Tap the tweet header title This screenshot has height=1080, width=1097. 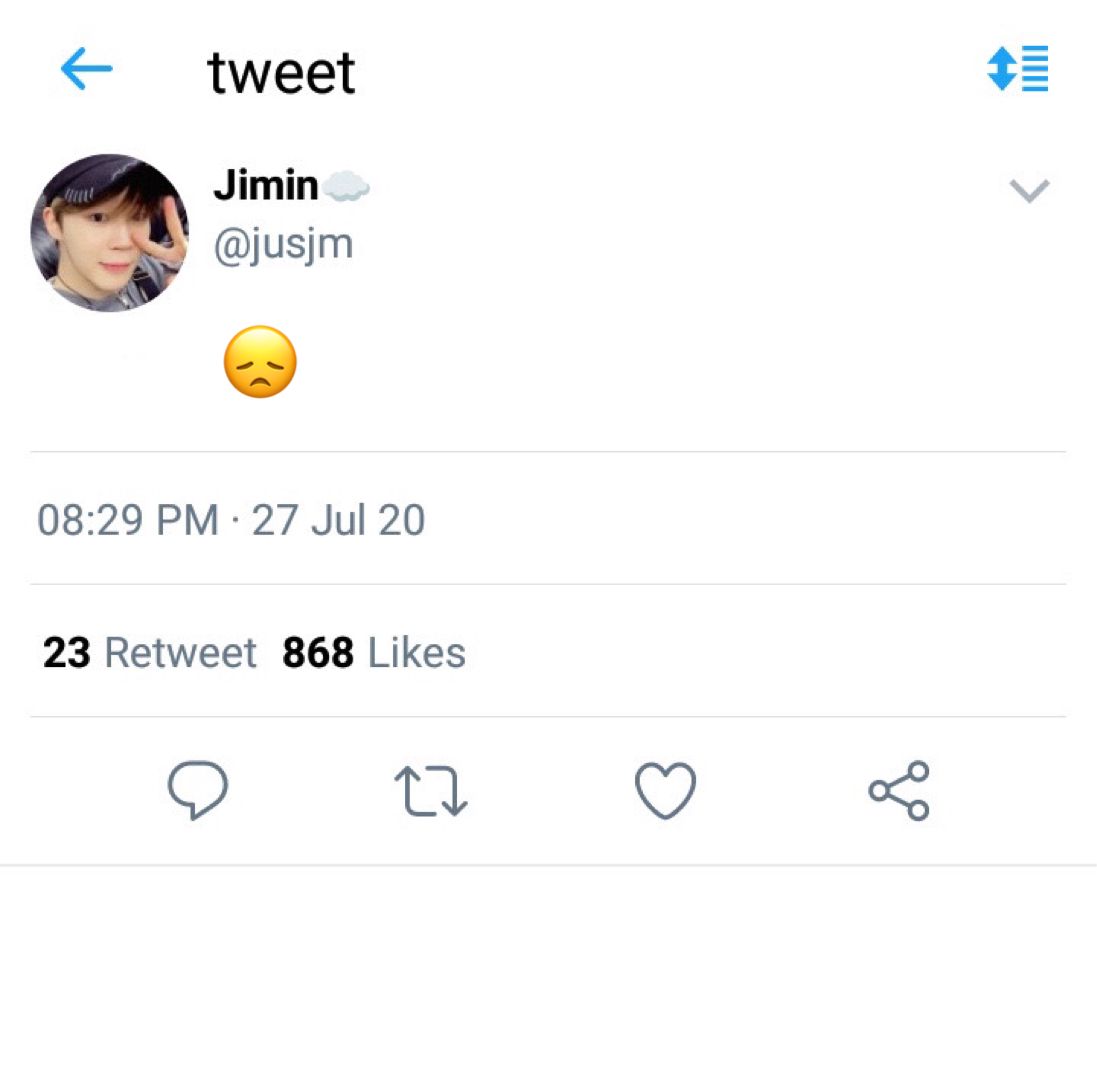[x=281, y=72]
